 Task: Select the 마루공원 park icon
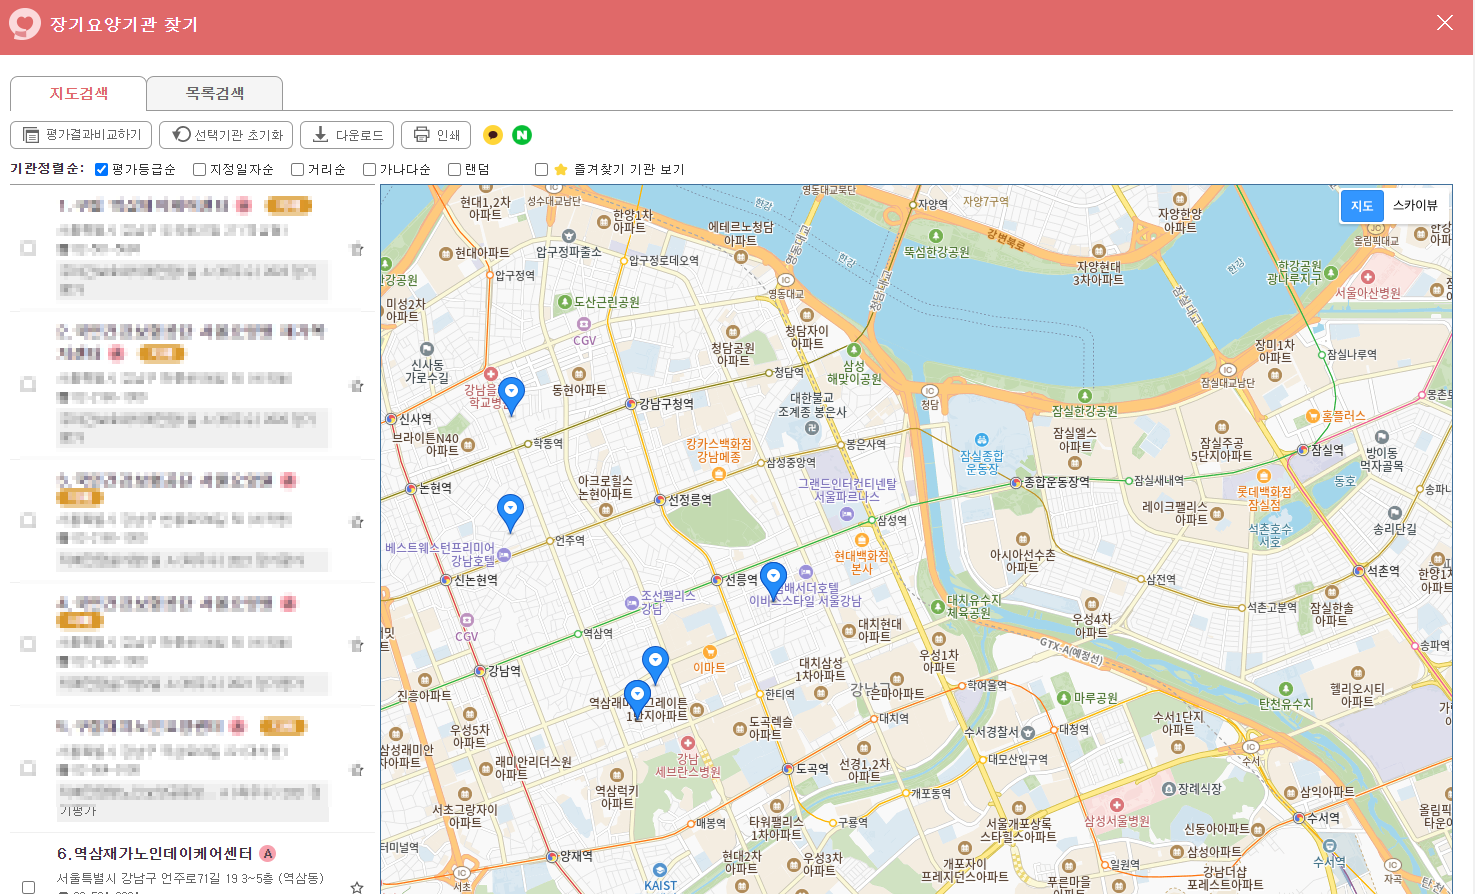click(x=1064, y=698)
